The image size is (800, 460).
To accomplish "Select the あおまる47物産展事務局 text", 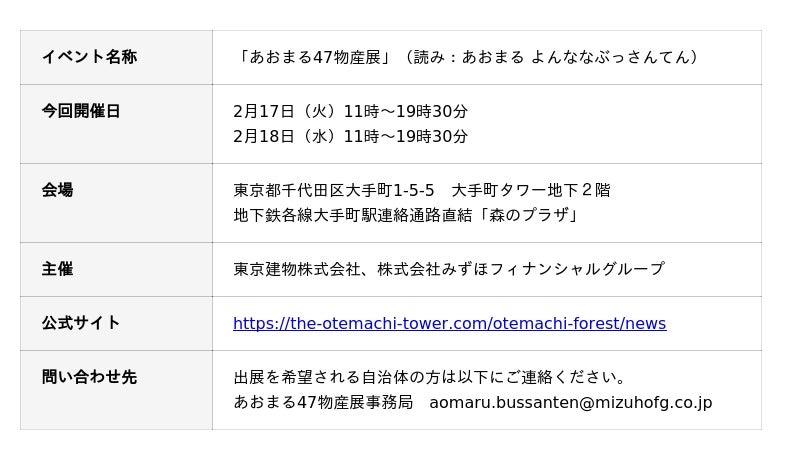I will (x=323, y=402).
